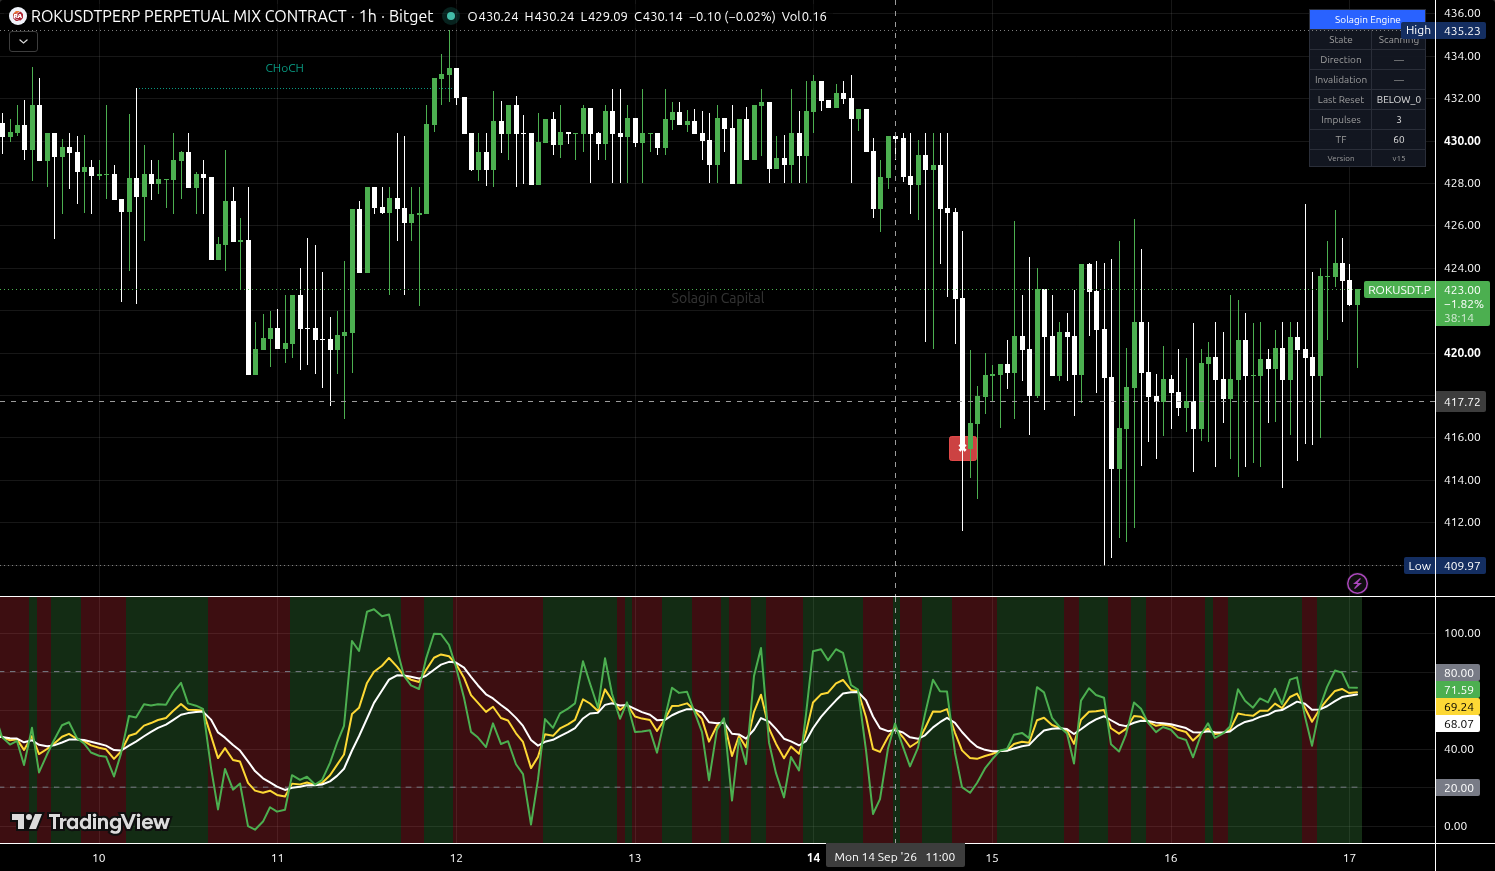Click the ROKUSDT symbol logo icon
Viewport: 1495px width, 871px height.
coord(18,16)
